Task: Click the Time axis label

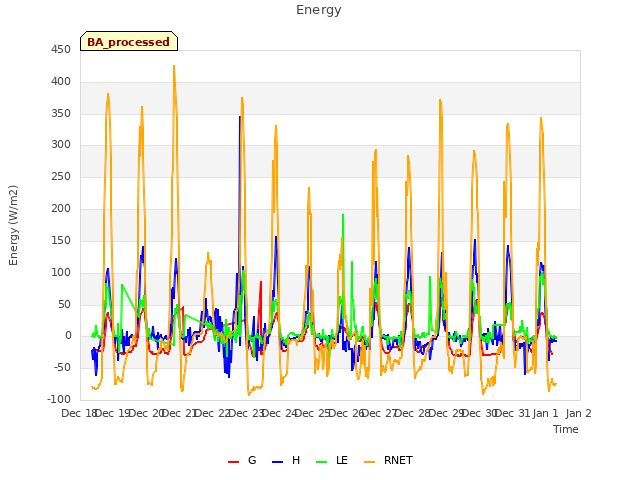Action: [566, 429]
